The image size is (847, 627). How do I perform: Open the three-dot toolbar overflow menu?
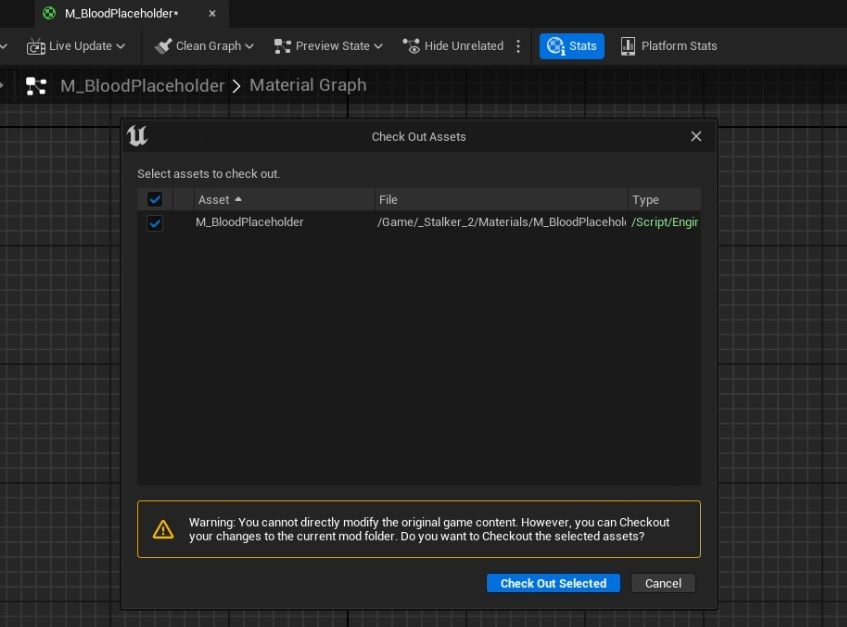517,45
